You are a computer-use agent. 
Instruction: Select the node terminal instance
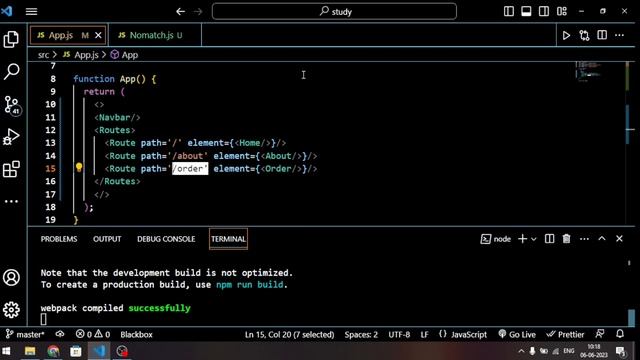click(496, 239)
